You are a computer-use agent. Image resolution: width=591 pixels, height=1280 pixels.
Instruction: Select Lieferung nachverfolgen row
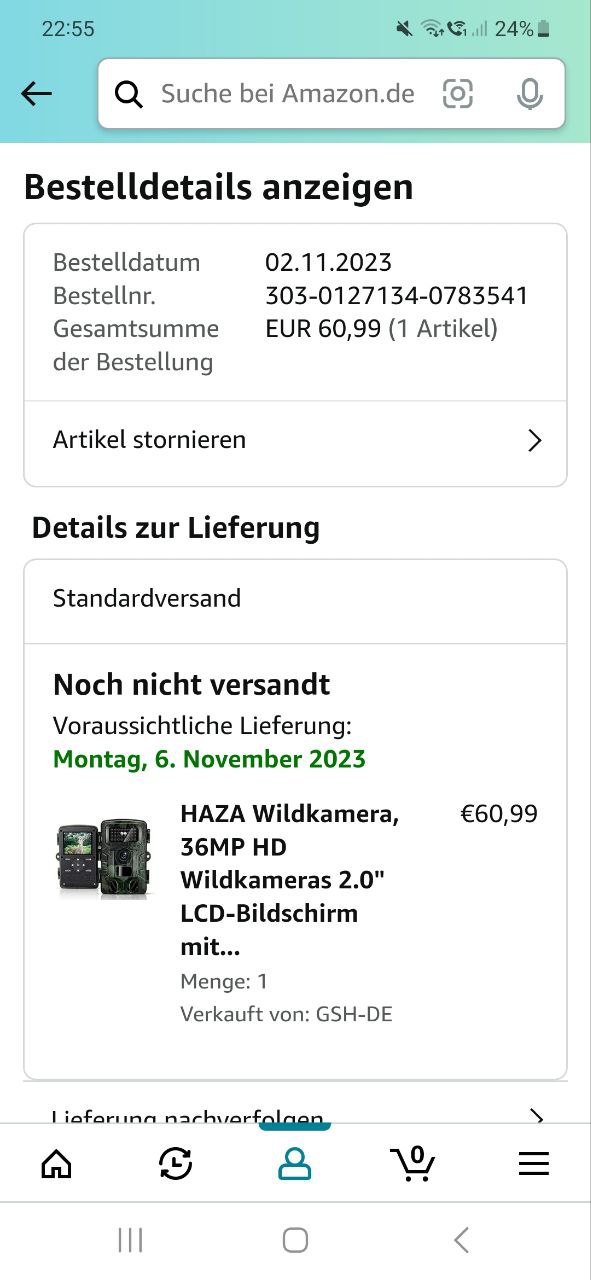[295, 1113]
